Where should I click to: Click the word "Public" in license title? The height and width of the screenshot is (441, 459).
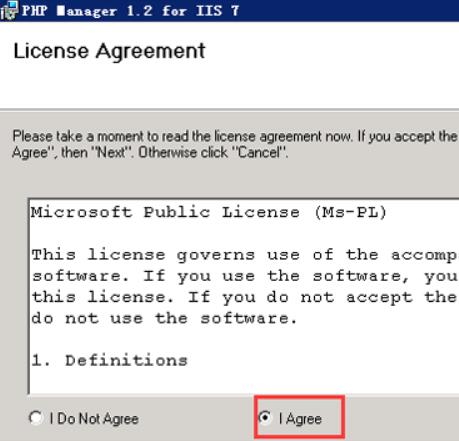(x=177, y=212)
